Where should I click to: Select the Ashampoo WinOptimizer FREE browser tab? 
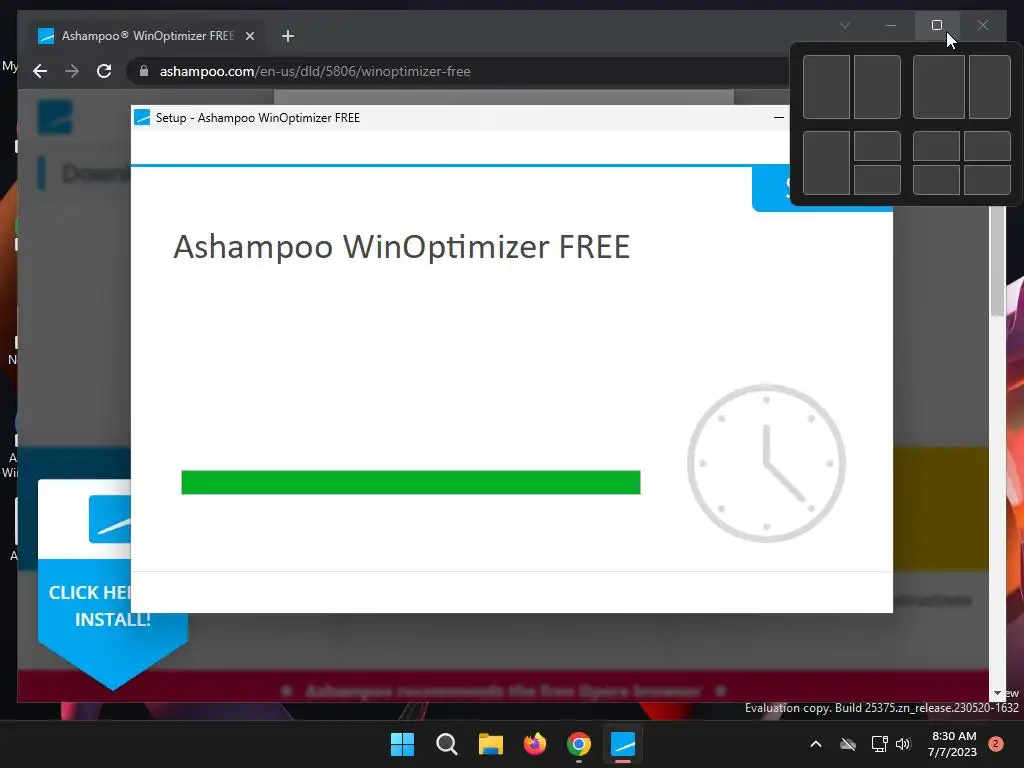pyautogui.click(x=147, y=36)
